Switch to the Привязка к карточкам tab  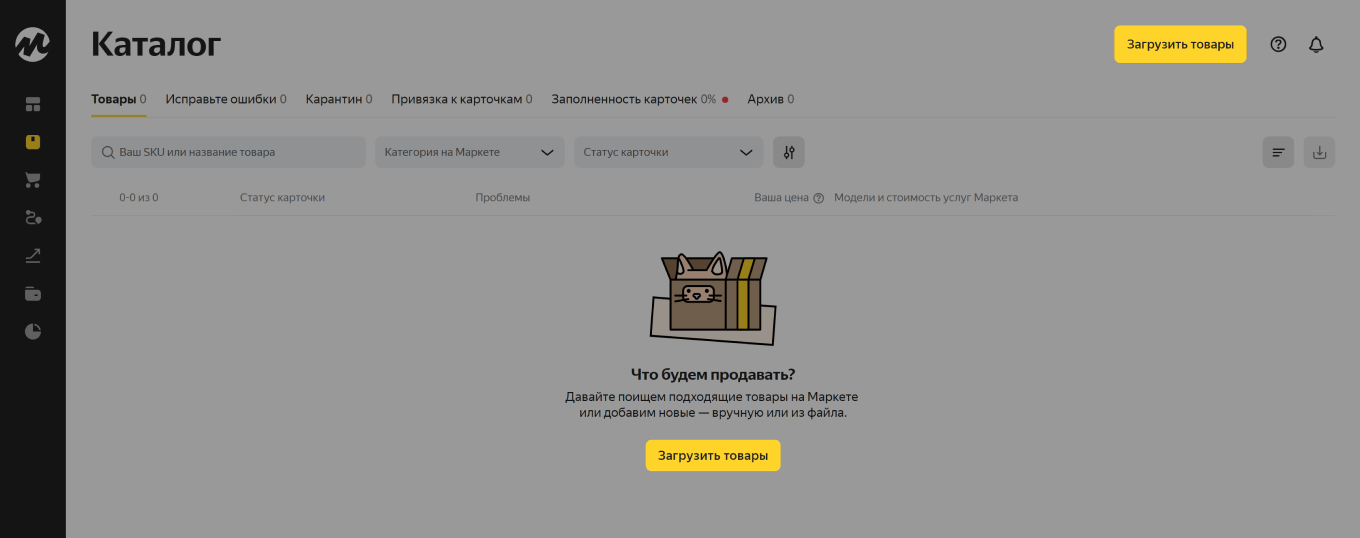[462, 99]
